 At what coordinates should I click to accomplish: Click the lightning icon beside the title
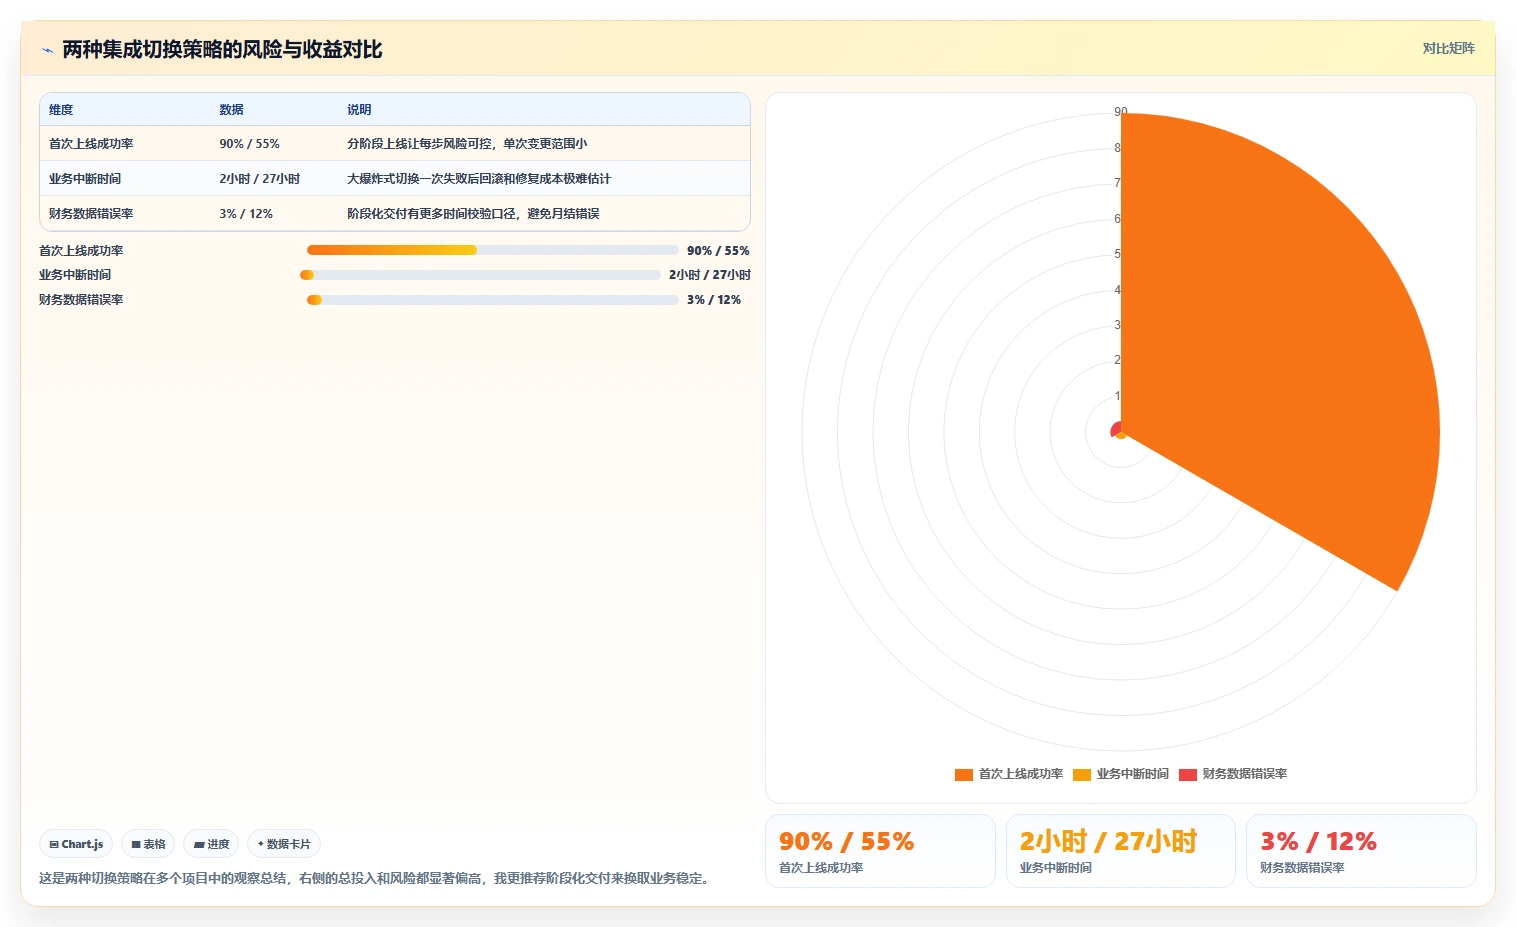pyautogui.click(x=47, y=50)
